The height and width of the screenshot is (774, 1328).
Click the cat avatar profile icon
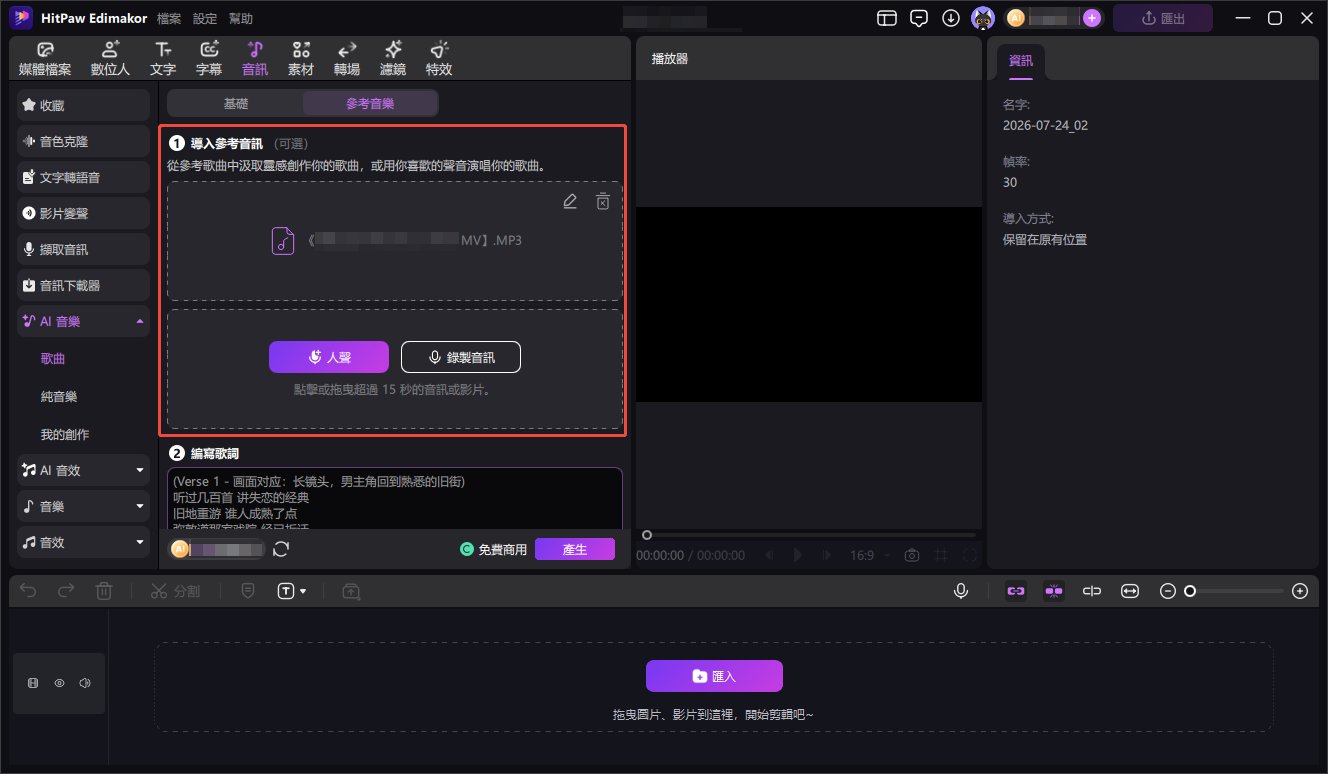pos(984,18)
